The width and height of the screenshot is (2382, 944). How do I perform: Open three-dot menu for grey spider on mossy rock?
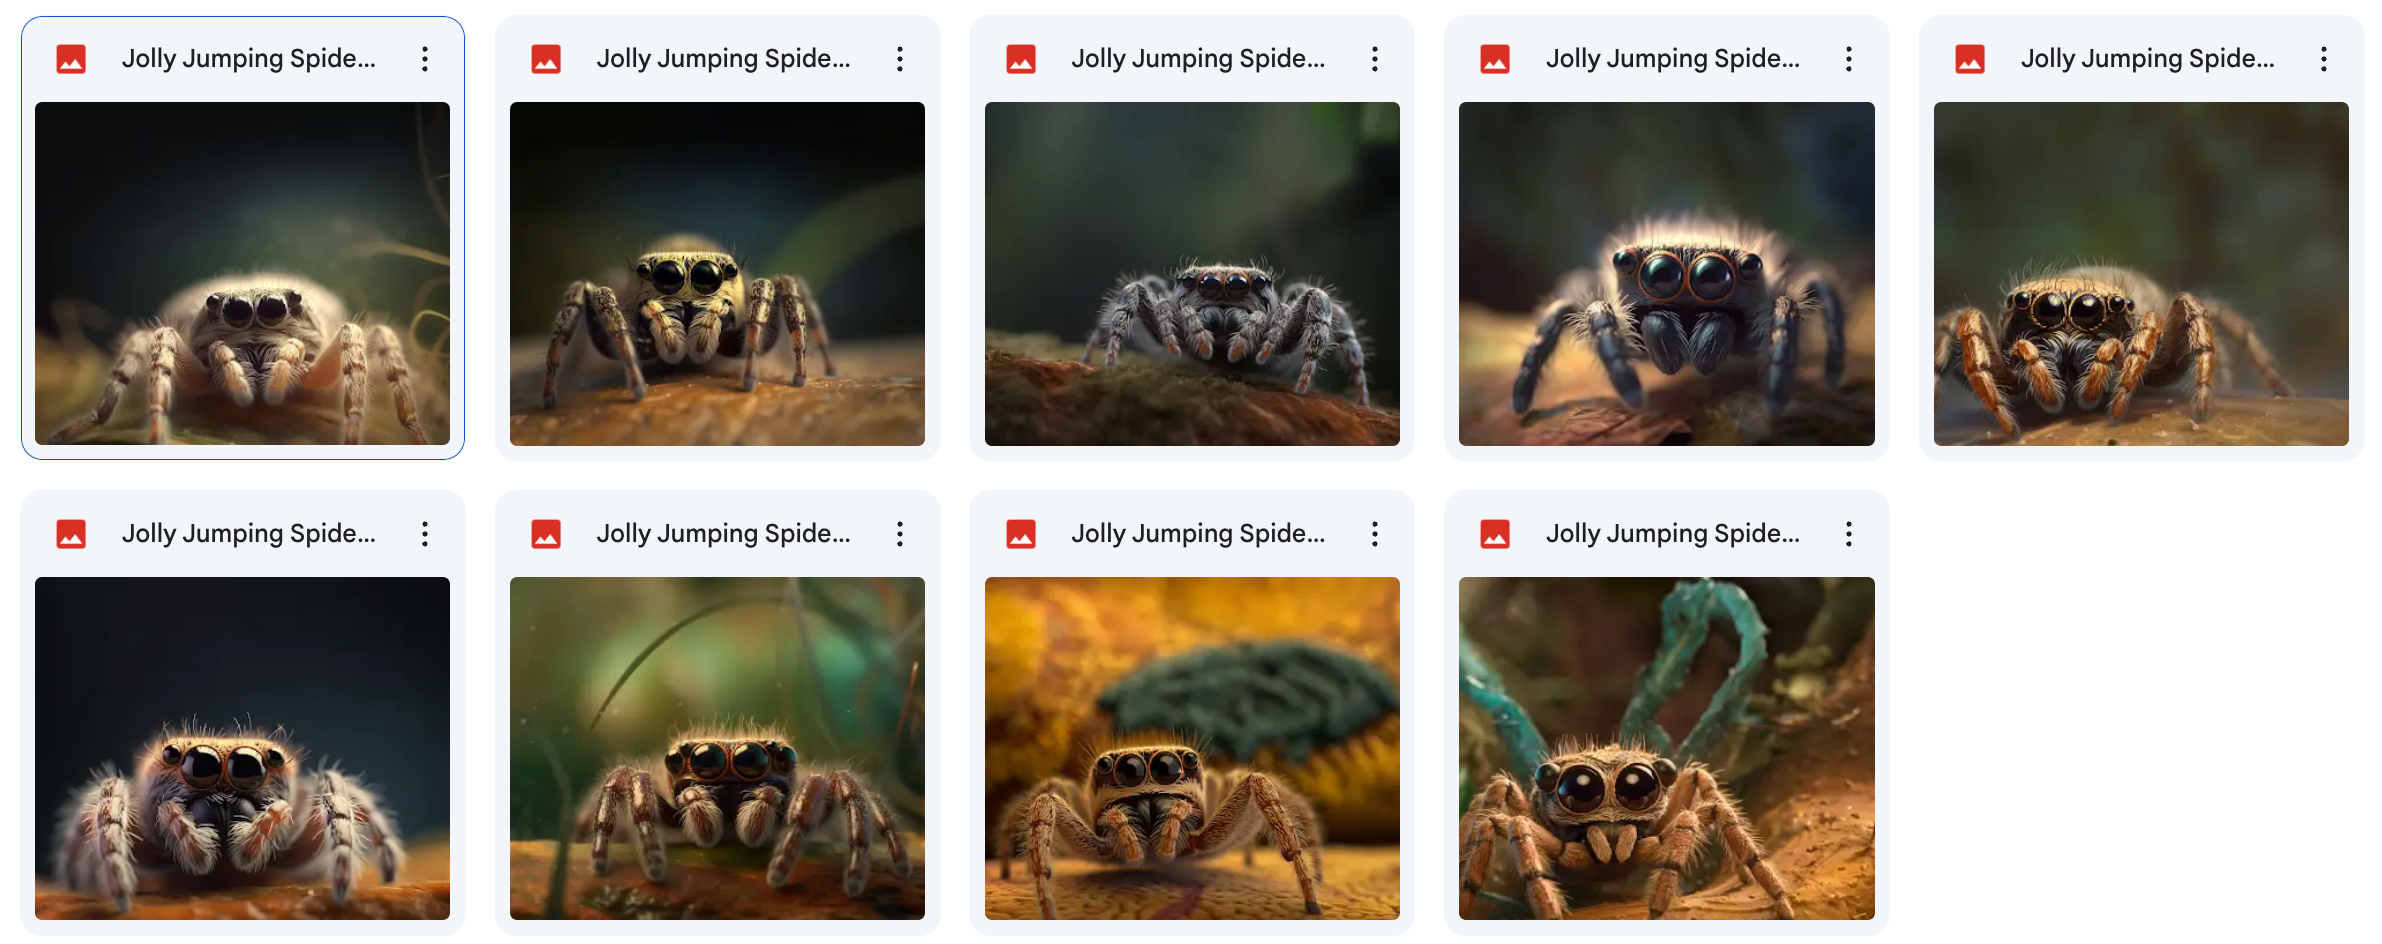point(1375,59)
